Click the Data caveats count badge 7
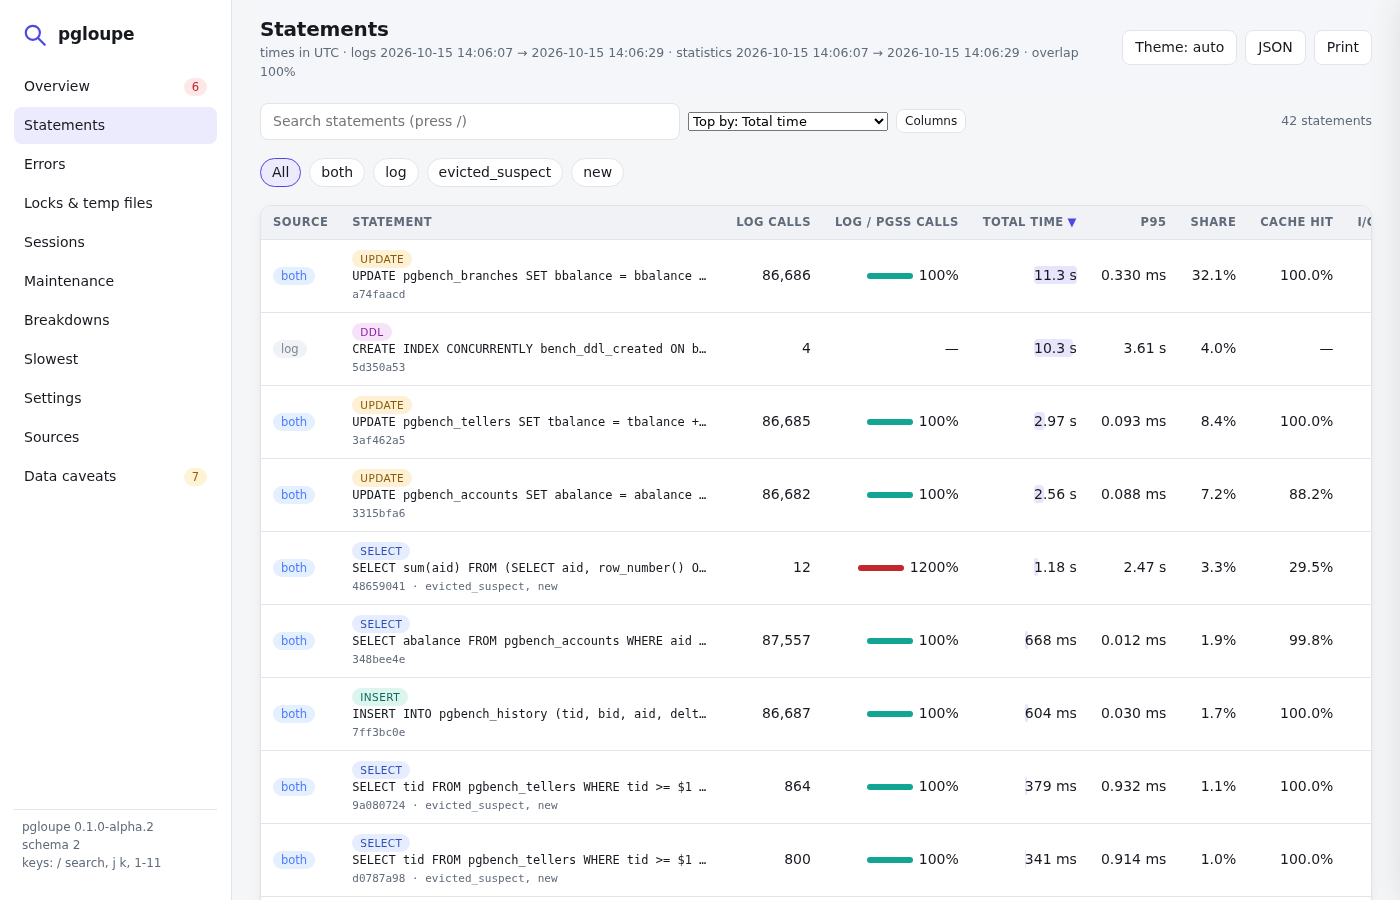This screenshot has width=1400, height=900. pos(195,477)
